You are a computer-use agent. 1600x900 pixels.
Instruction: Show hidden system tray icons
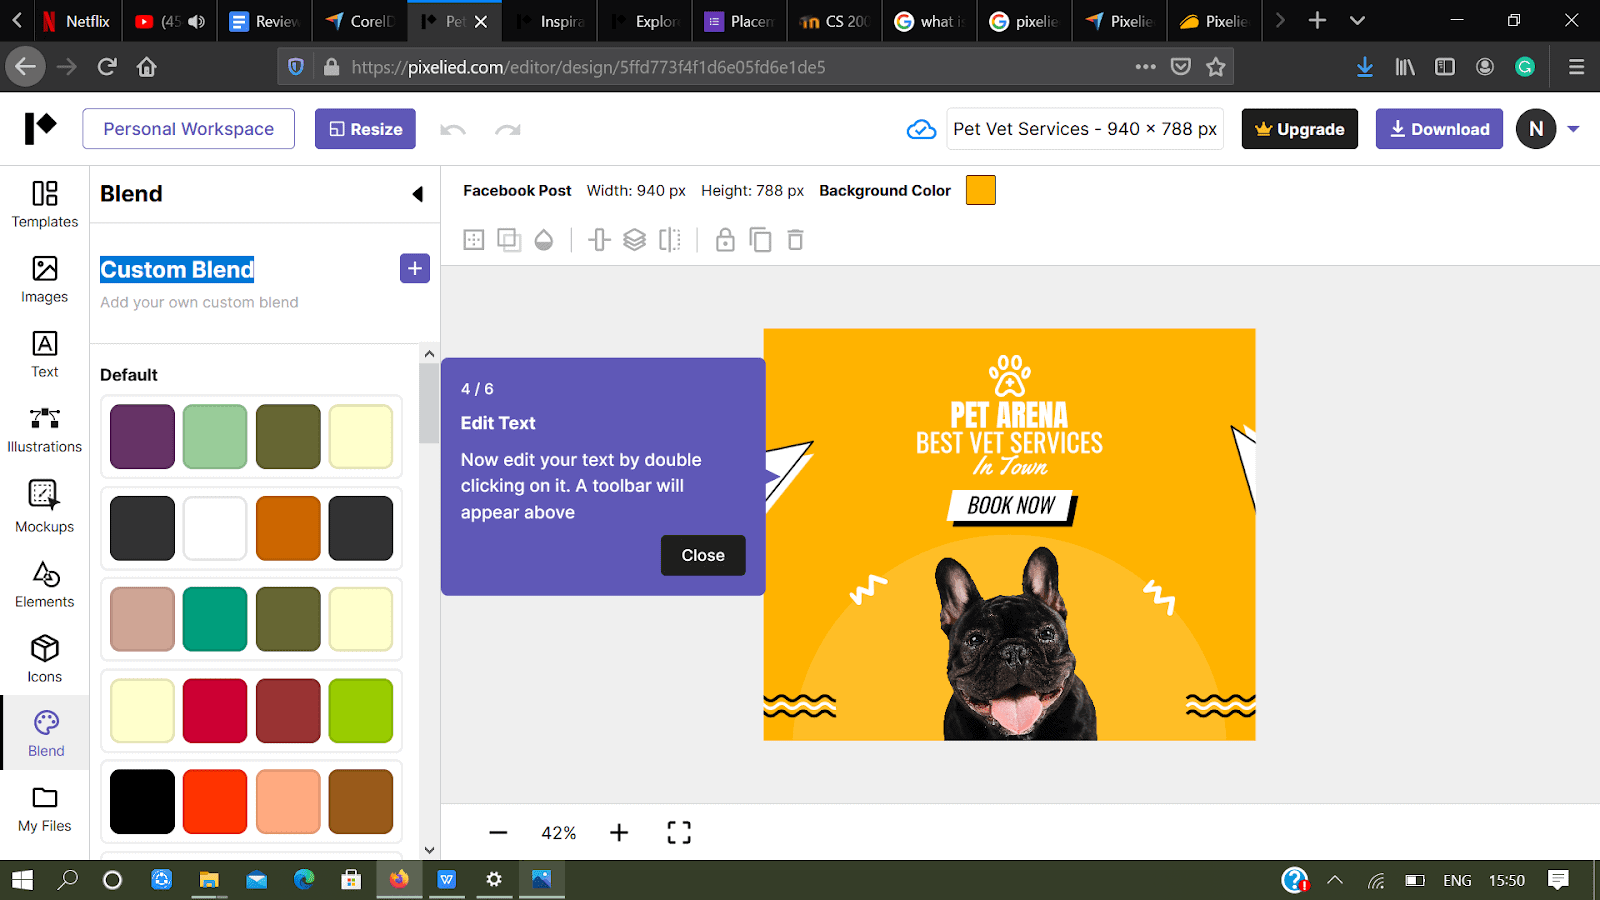tap(1335, 880)
